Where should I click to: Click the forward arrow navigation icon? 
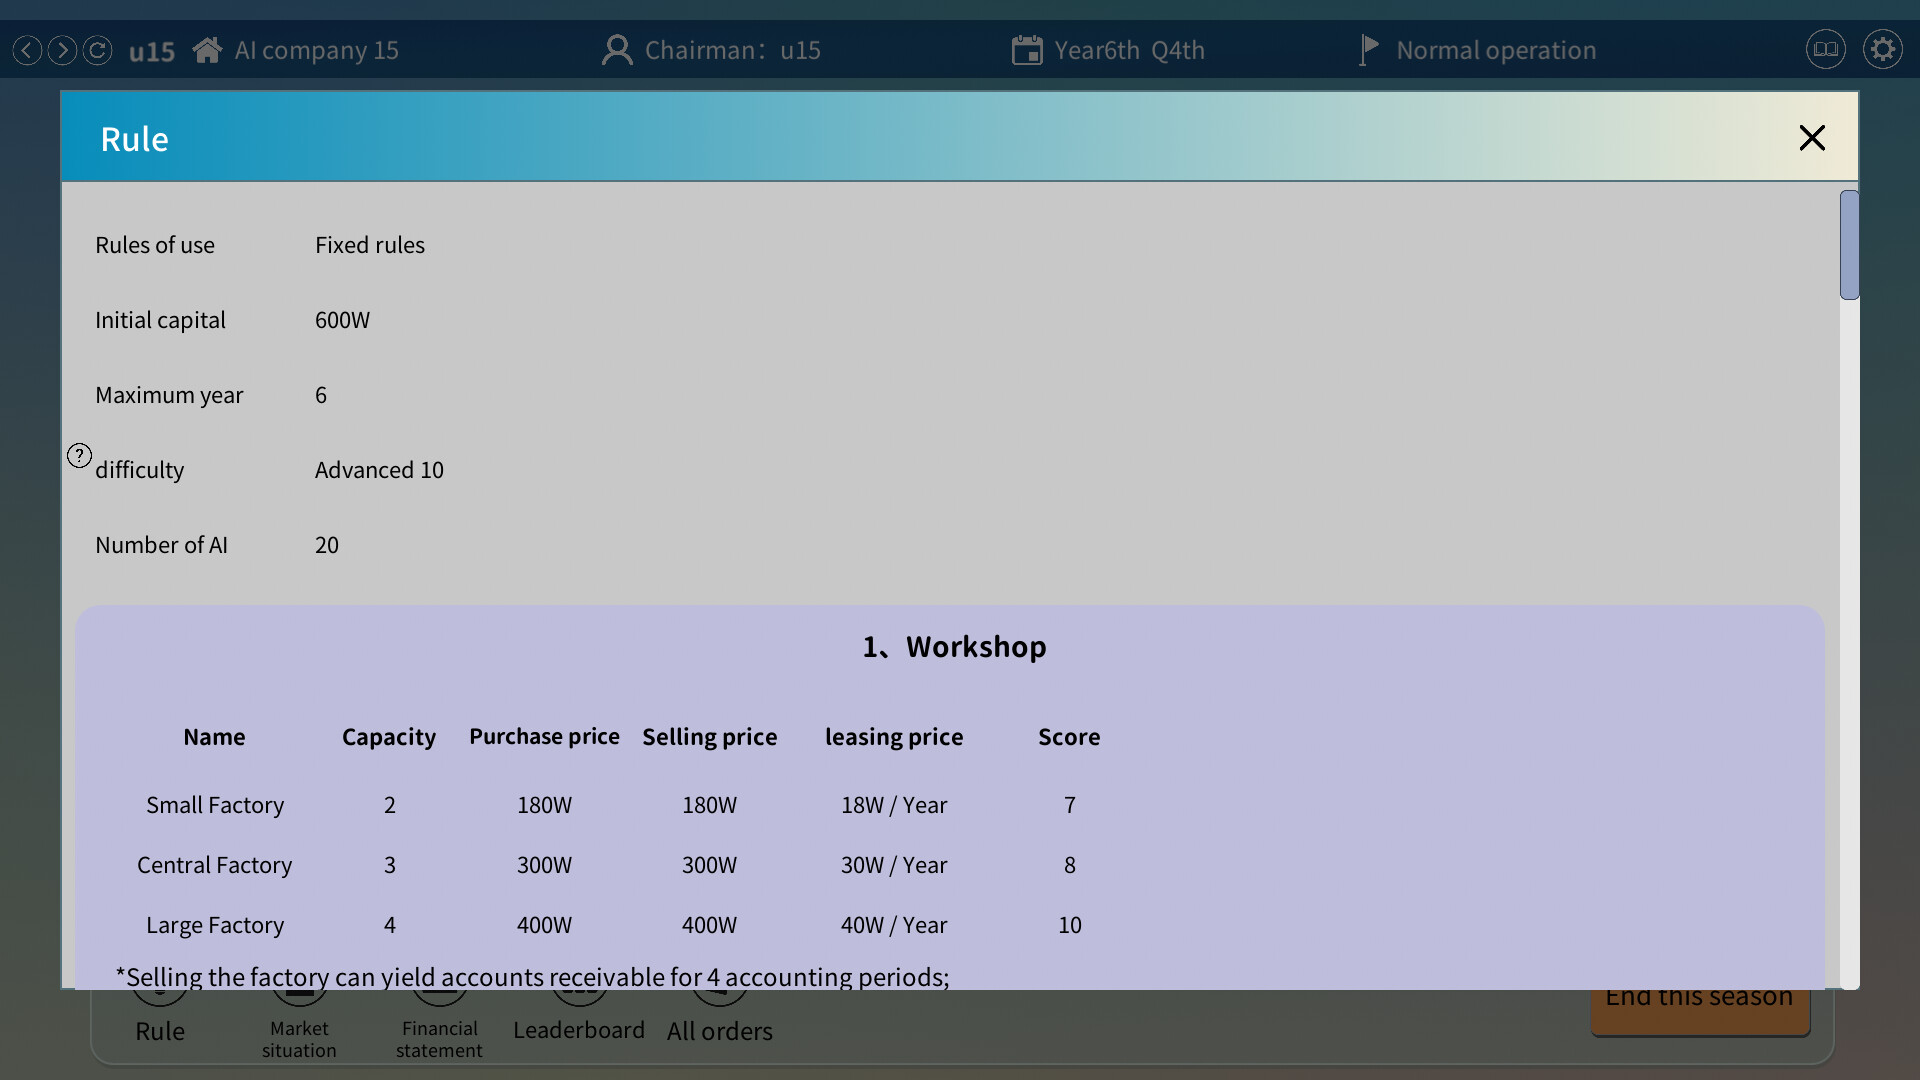pos(61,50)
